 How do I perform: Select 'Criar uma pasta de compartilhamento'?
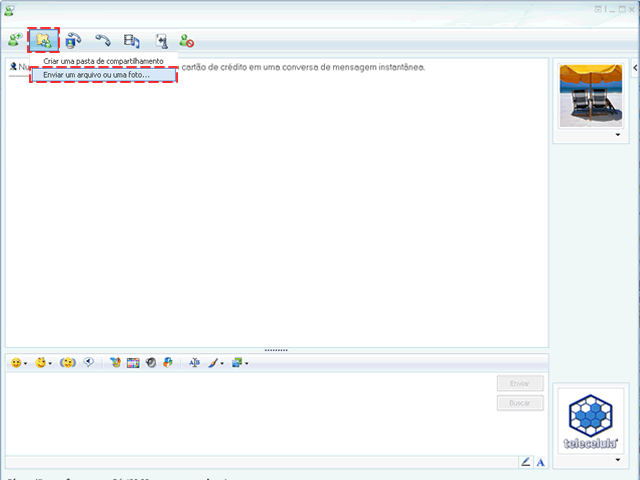coord(103,62)
